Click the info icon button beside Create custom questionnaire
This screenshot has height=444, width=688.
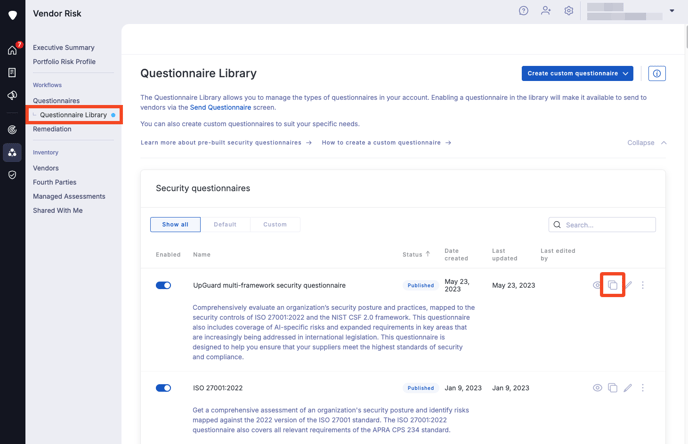click(x=657, y=73)
